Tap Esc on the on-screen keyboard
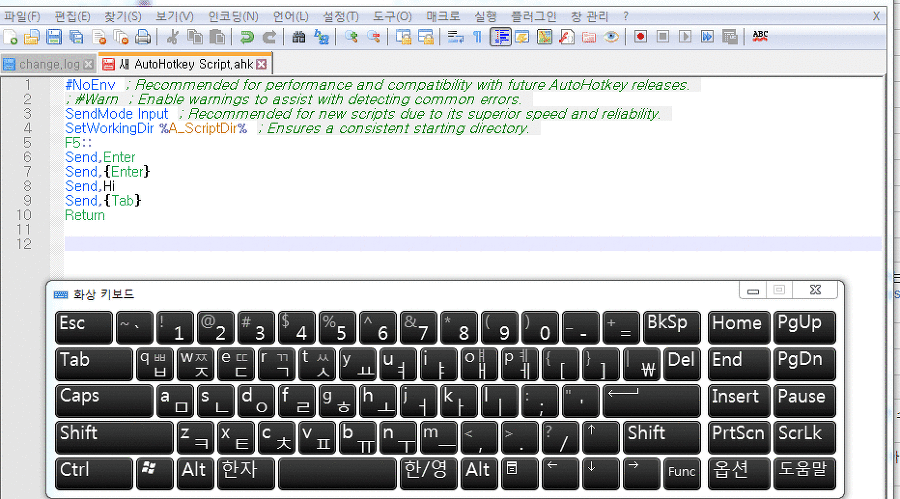 [x=84, y=327]
